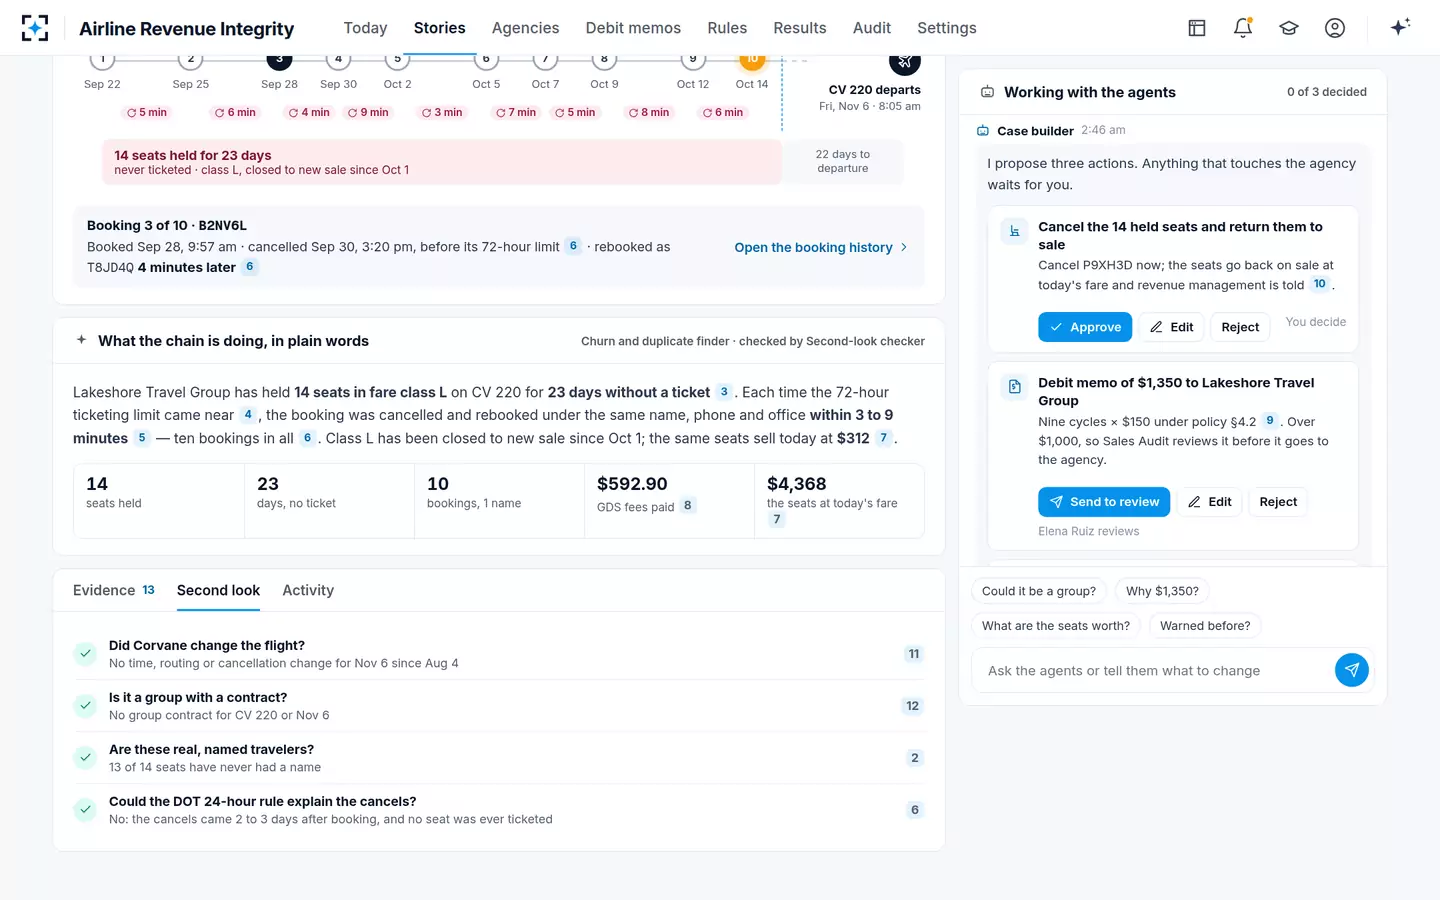Ask the suggestion Why $1,350?
Image resolution: width=1440 pixels, height=900 pixels.
[x=1162, y=591]
